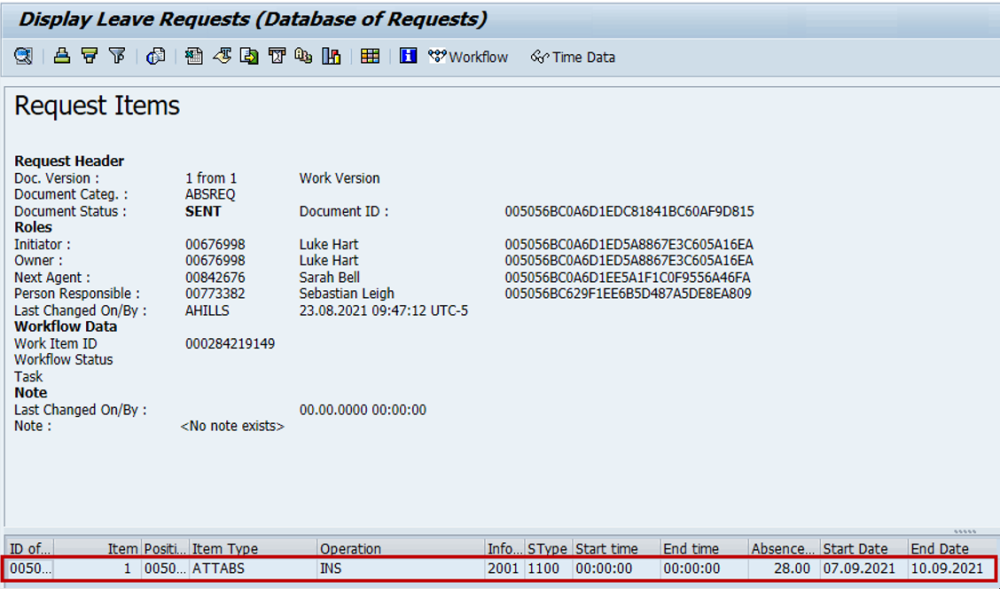Click the Request Items heading

pos(97,105)
